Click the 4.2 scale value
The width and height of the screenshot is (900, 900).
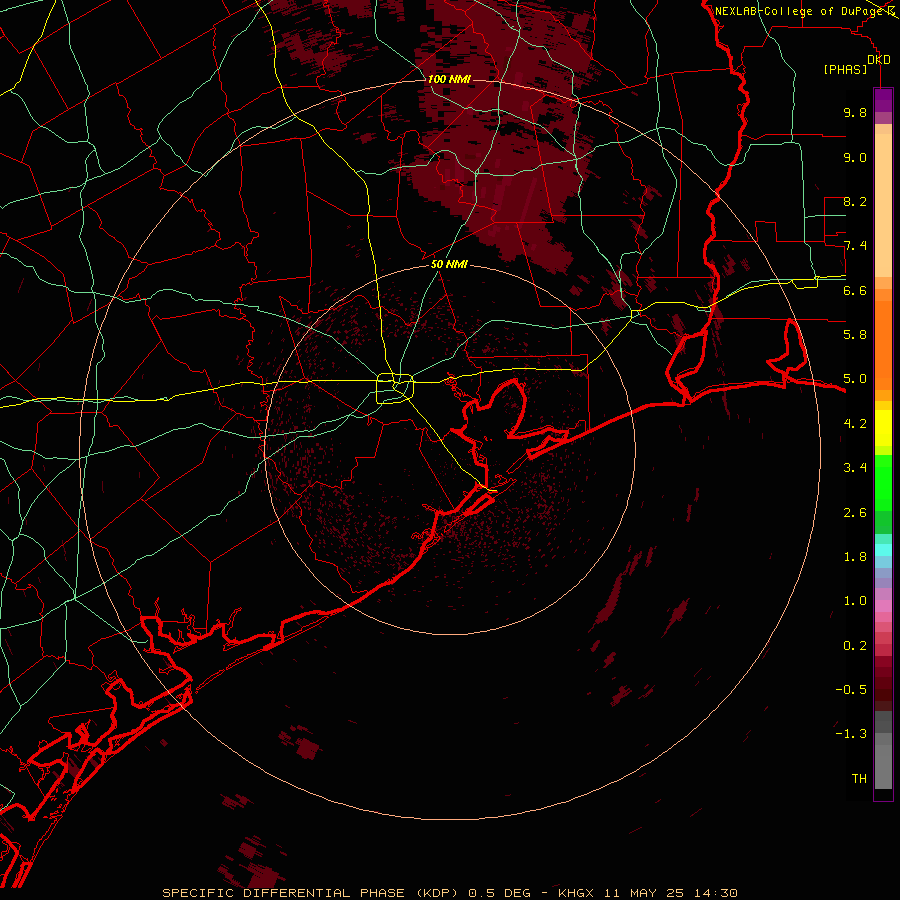(855, 424)
